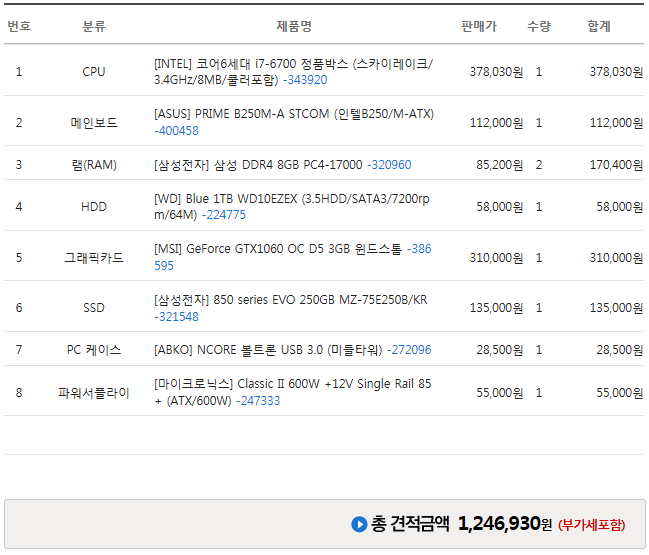Open product code link -386595

tap(419, 249)
